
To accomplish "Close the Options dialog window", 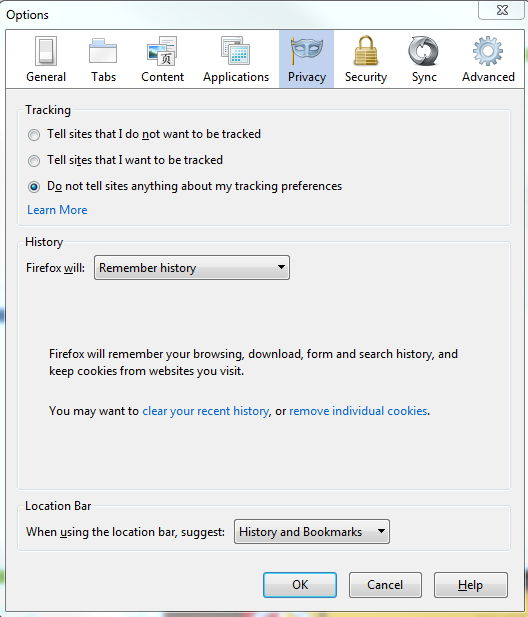I will [502, 10].
